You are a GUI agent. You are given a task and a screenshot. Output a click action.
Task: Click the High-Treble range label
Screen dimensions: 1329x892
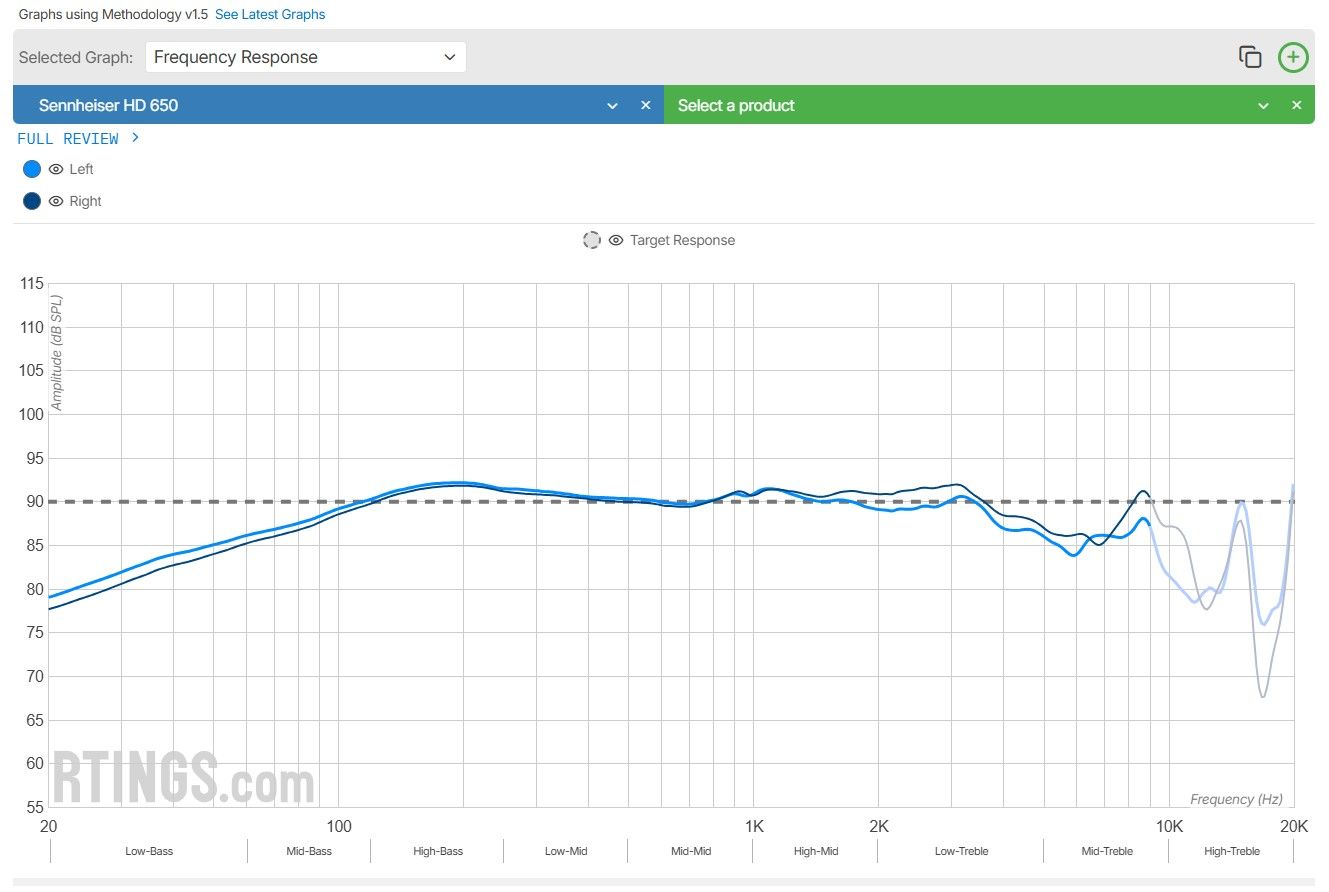(x=1232, y=851)
